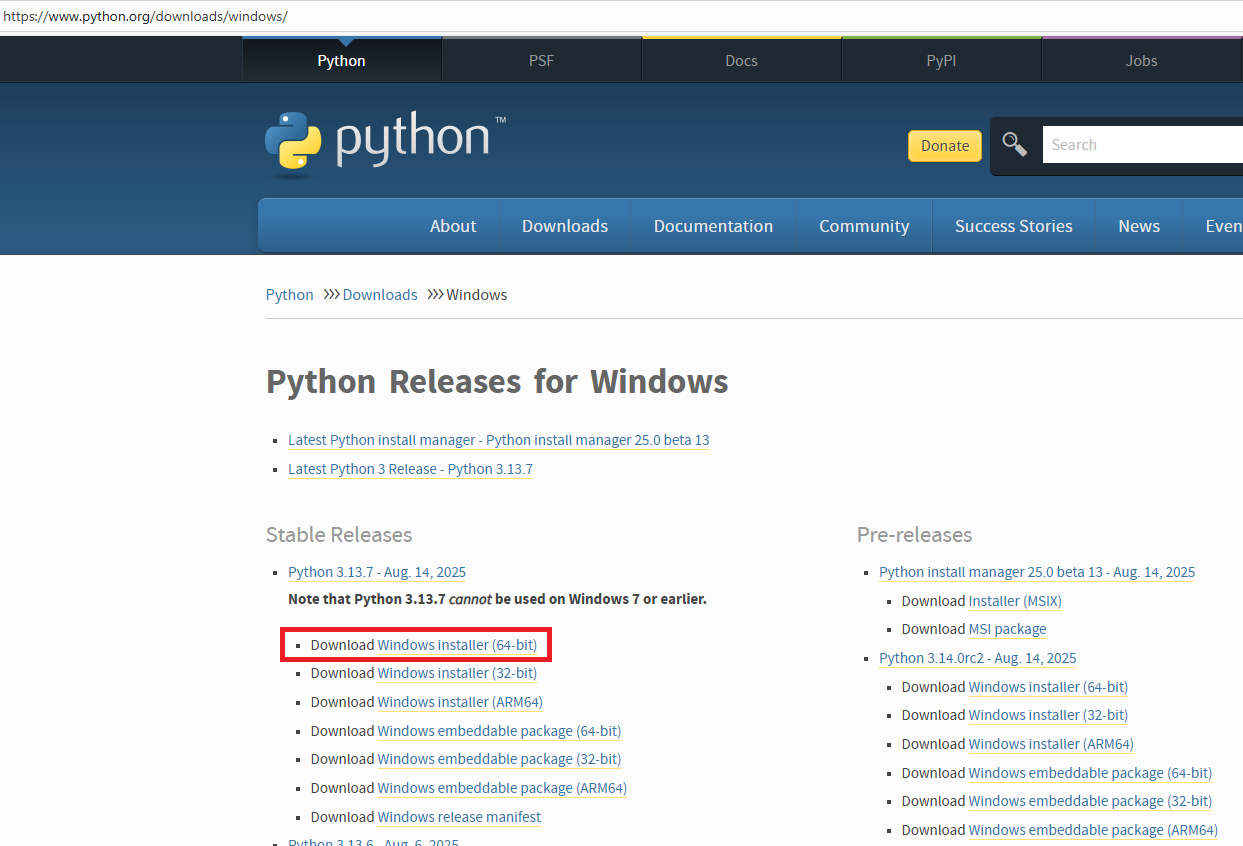1243x846 pixels.
Task: Focus the Search input field
Action: click(x=1142, y=145)
